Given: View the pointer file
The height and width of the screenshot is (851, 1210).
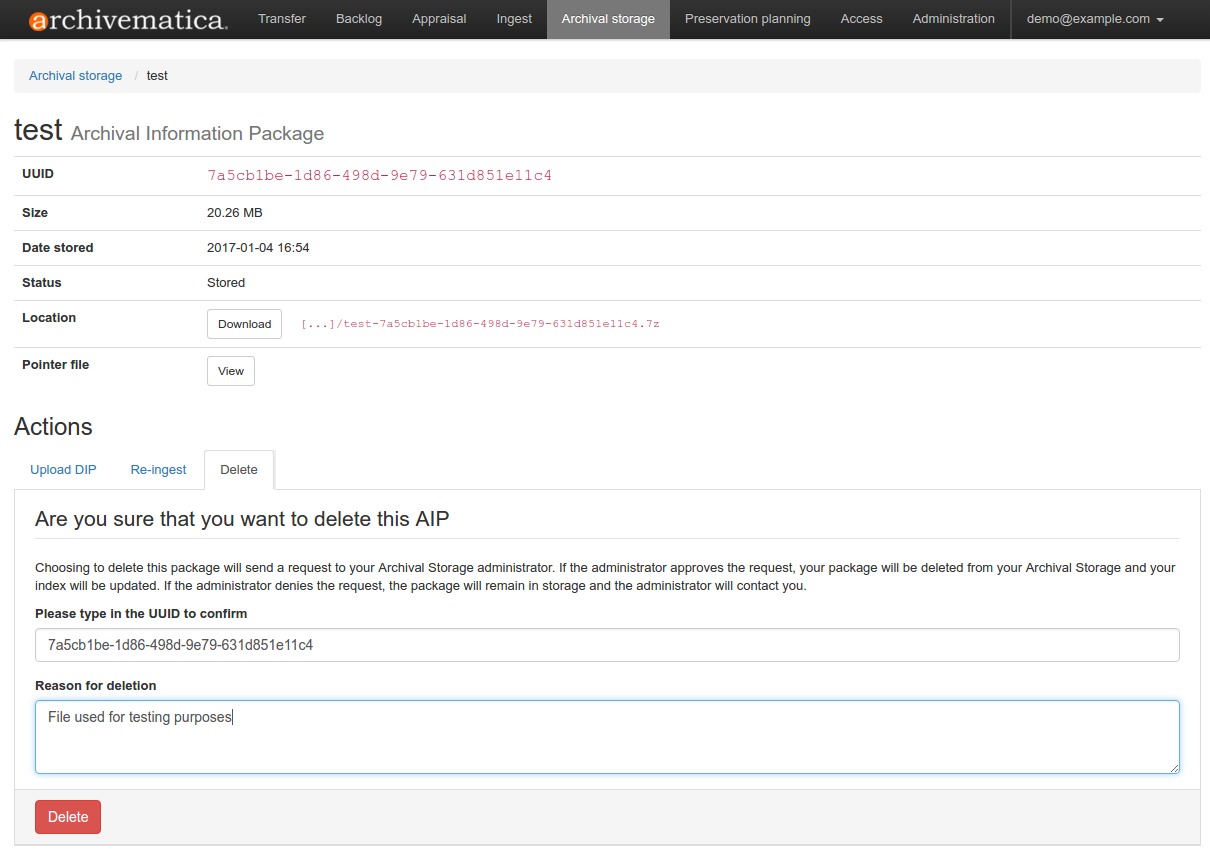Looking at the screenshot, I should [231, 371].
